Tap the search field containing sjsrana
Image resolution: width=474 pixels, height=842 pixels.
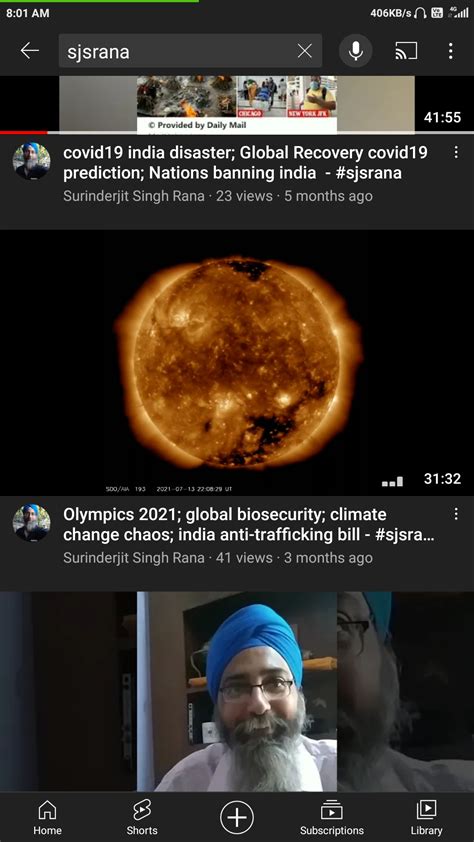click(191, 51)
